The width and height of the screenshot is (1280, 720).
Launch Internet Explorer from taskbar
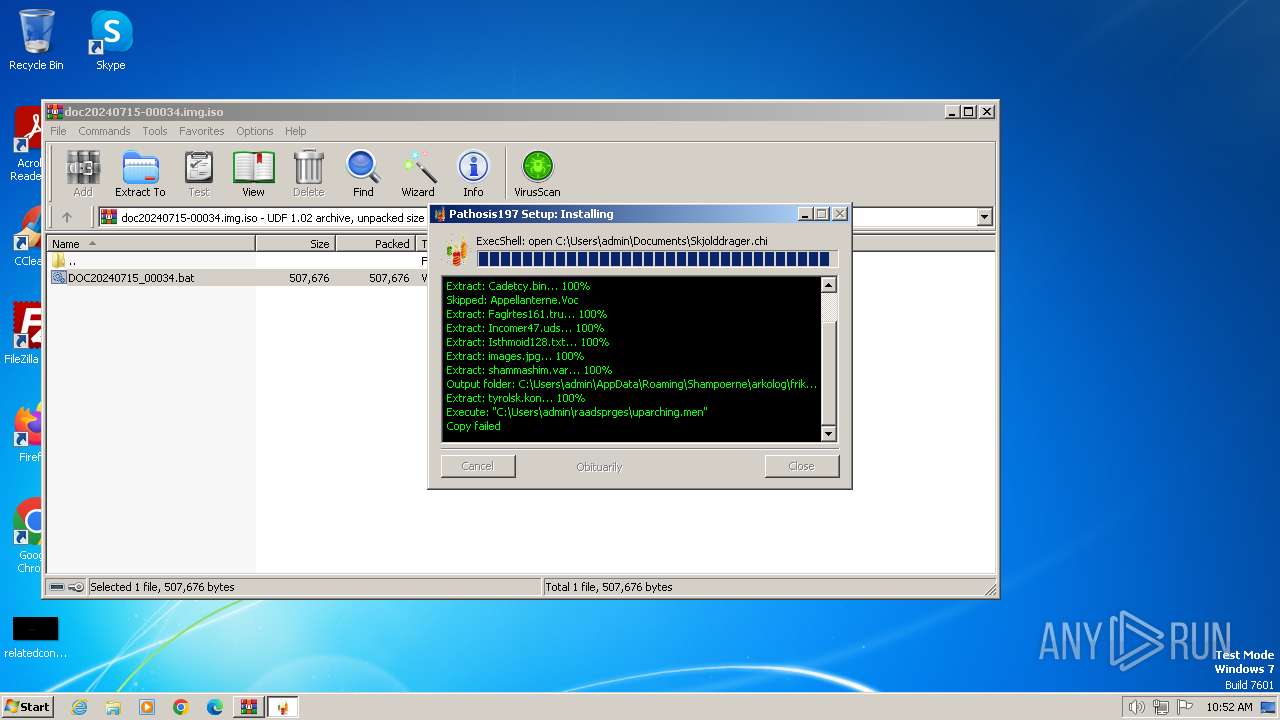[x=79, y=707]
